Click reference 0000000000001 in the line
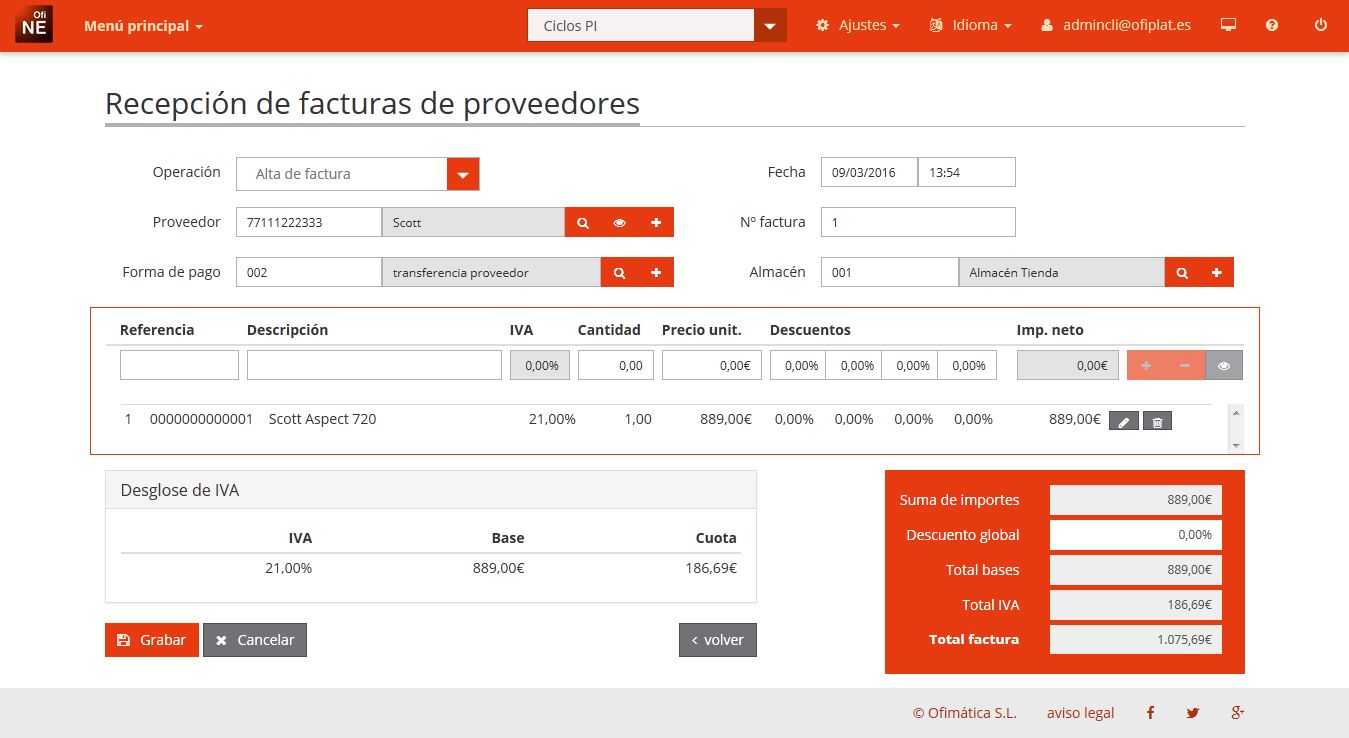The width and height of the screenshot is (1349, 738). (x=201, y=419)
